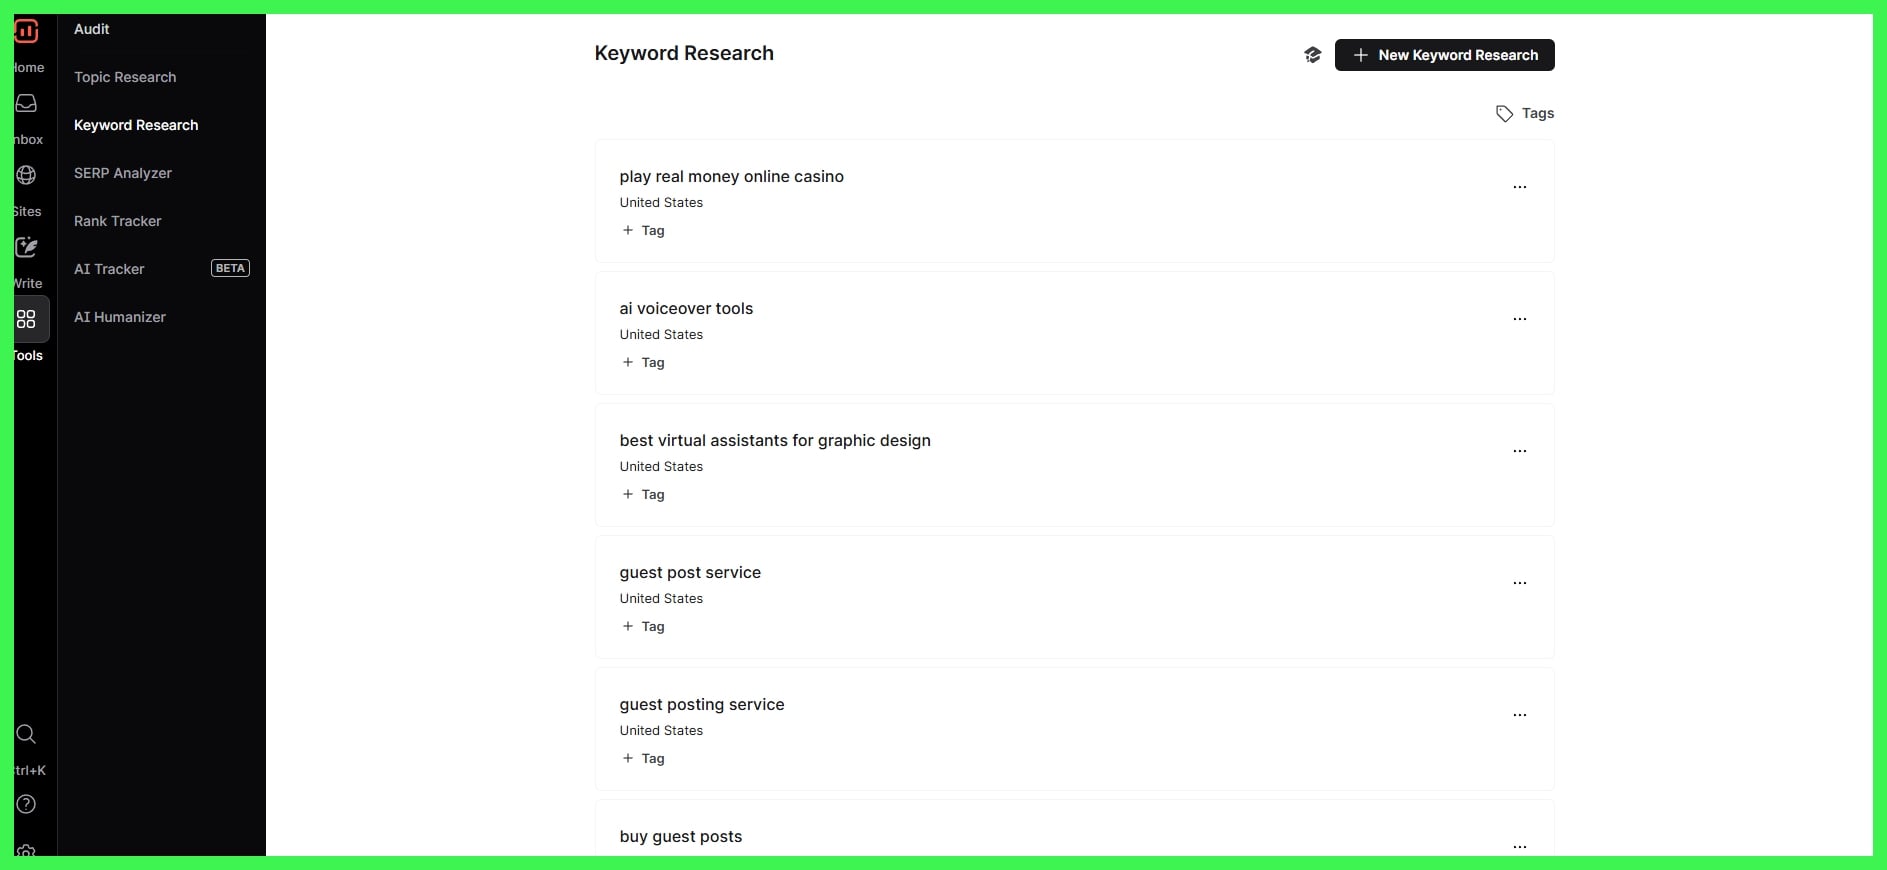Click the Tags filter button
1887x870 pixels.
(x=1524, y=114)
